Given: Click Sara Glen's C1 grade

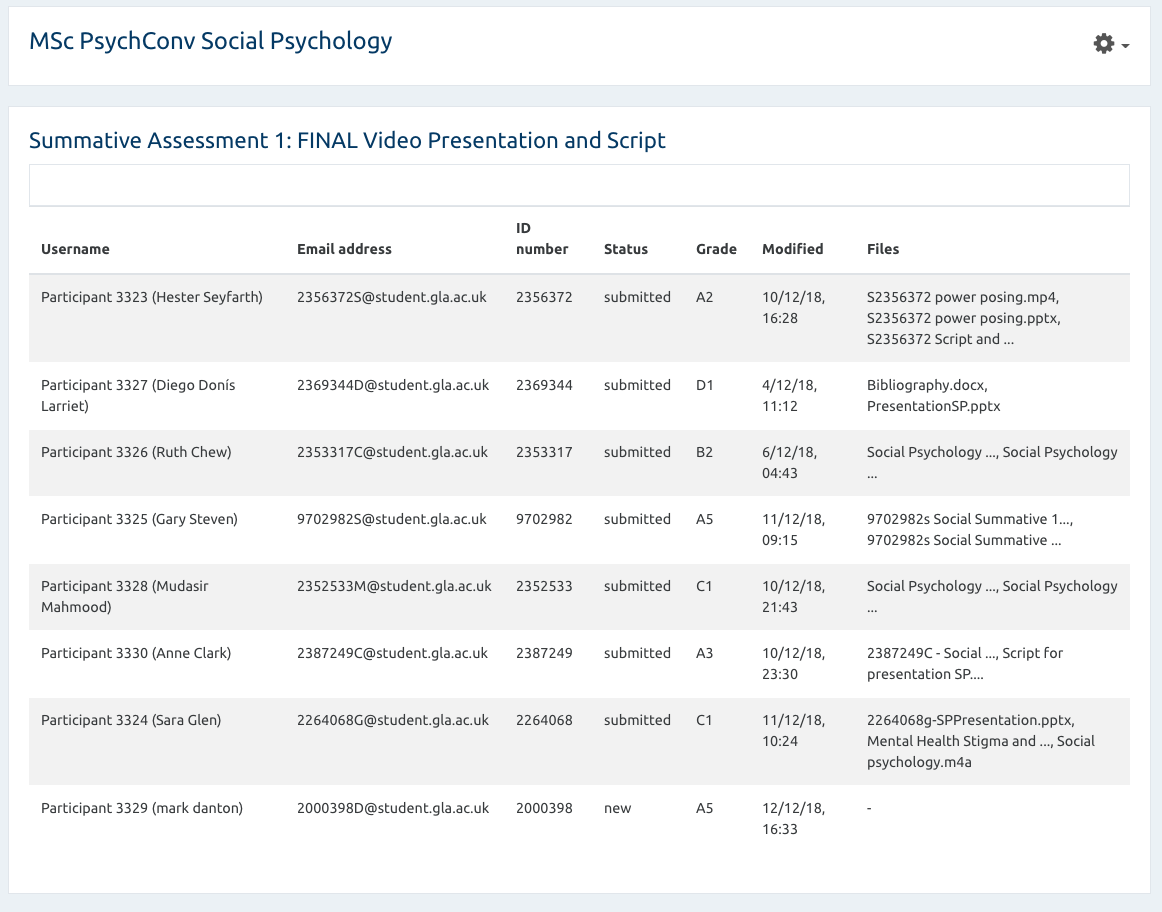Looking at the screenshot, I should point(704,720).
